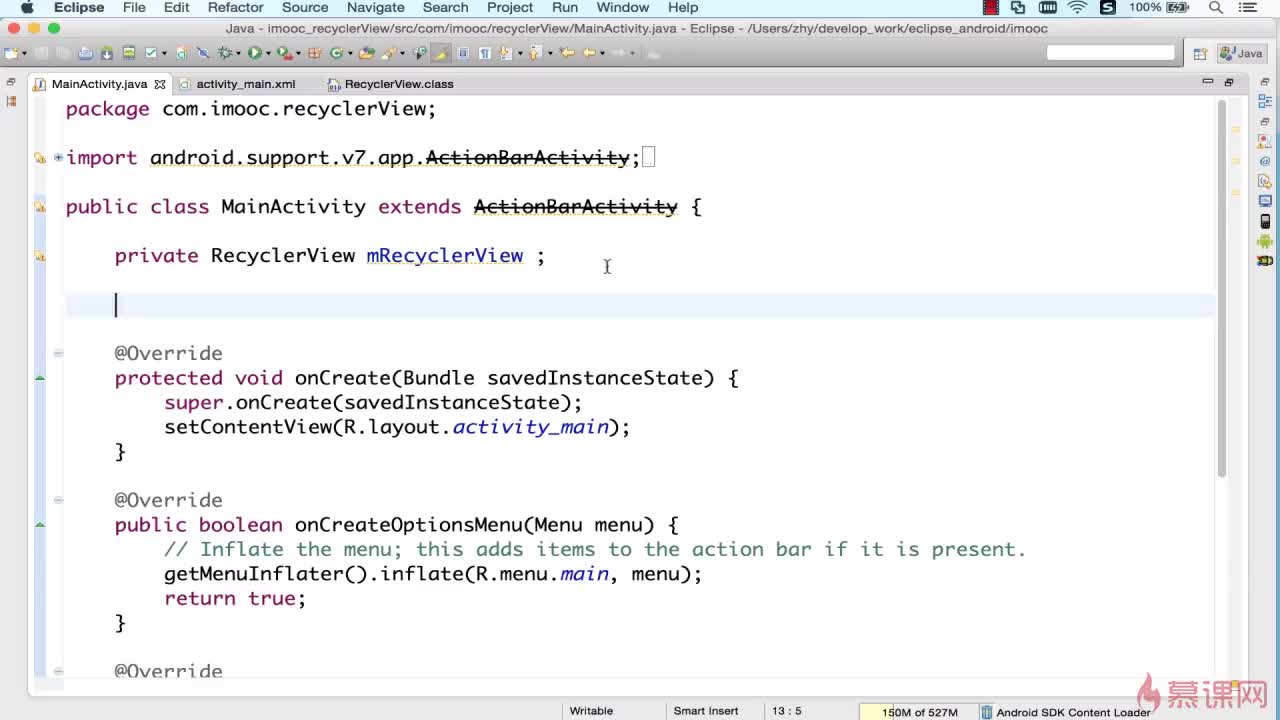Viewport: 1280px width, 720px height.
Task: Open the Outline view from right trim
Action: coord(1265,101)
